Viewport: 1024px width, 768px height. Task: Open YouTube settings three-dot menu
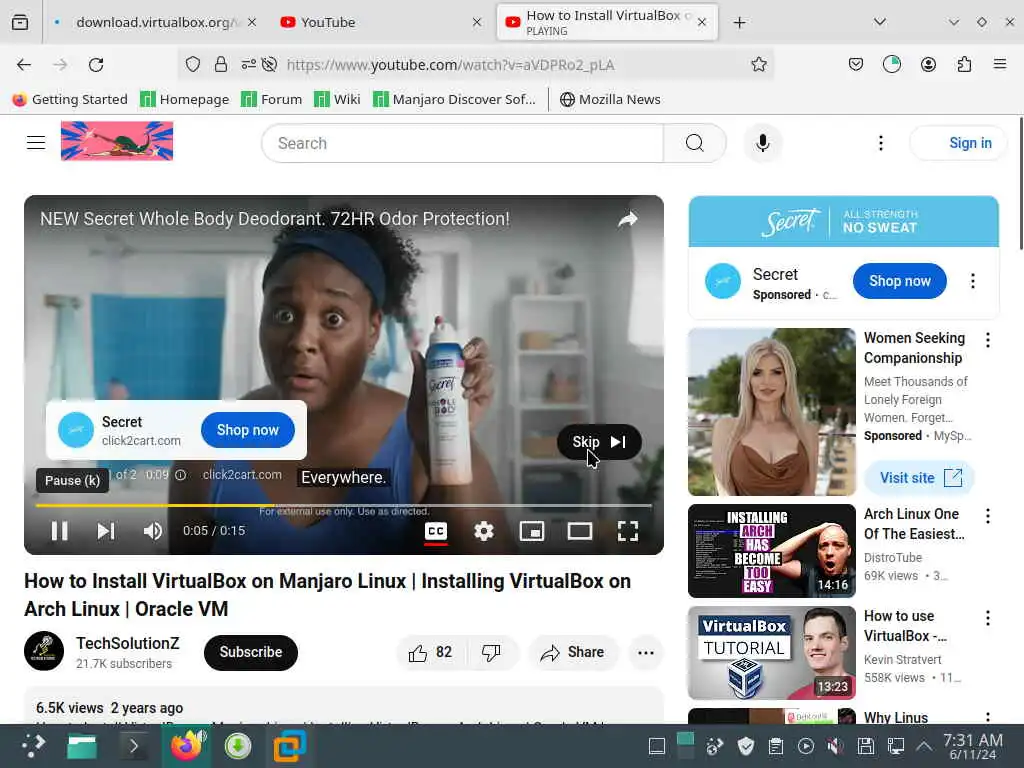(x=880, y=143)
